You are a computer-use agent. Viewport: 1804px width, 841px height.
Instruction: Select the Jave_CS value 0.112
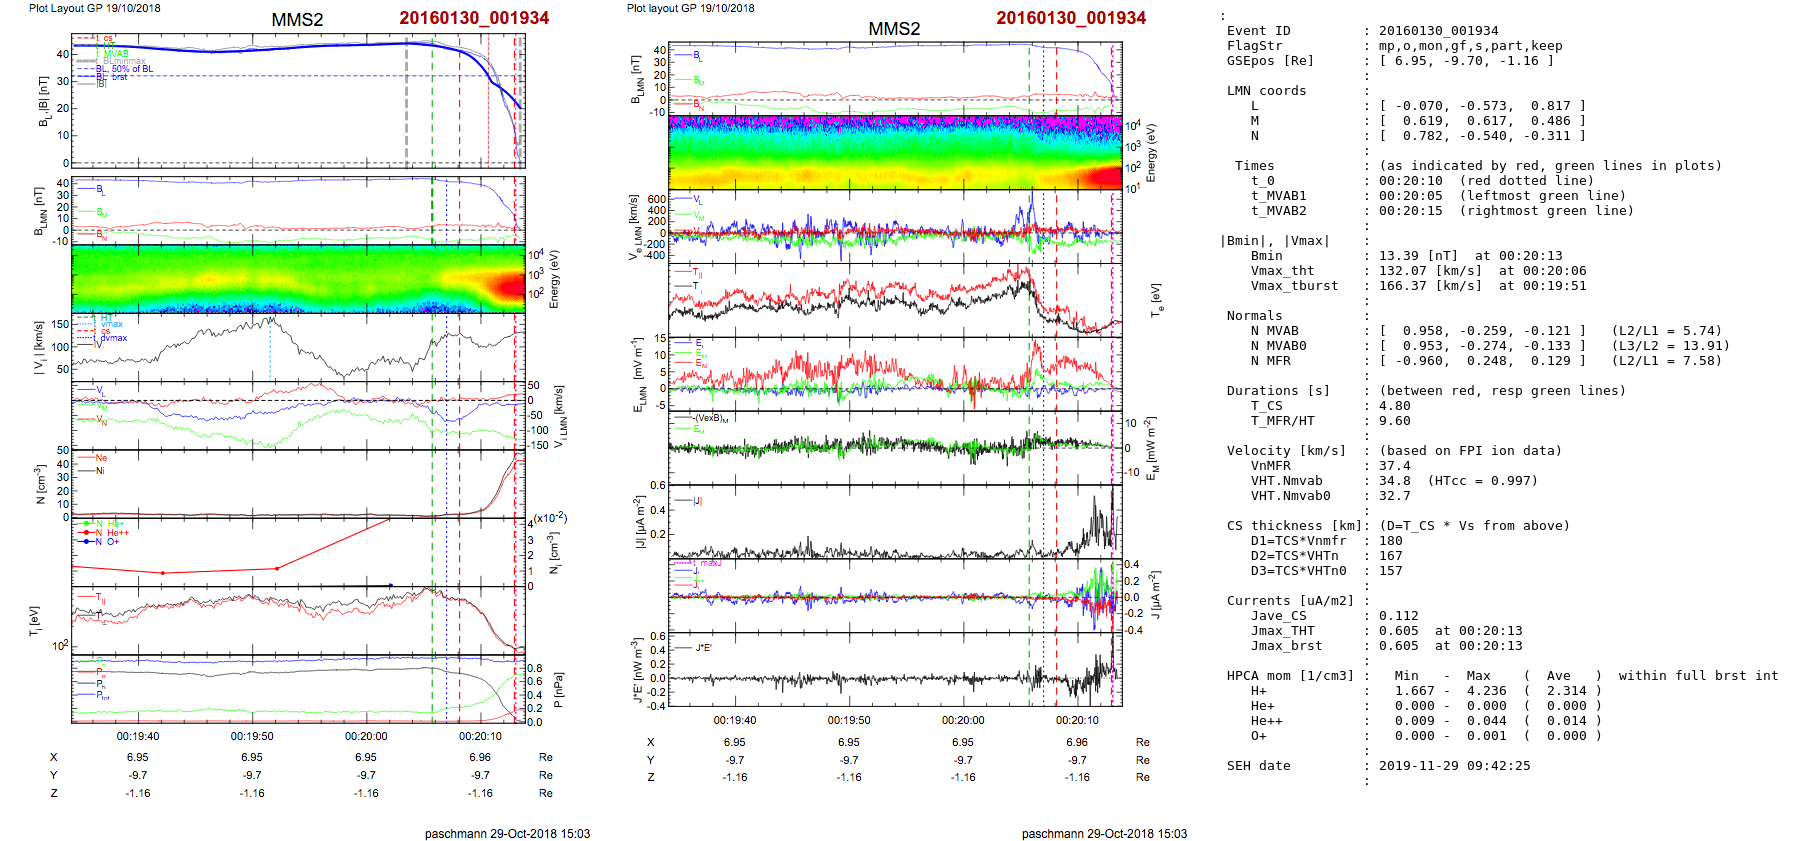pyautogui.click(x=1398, y=616)
